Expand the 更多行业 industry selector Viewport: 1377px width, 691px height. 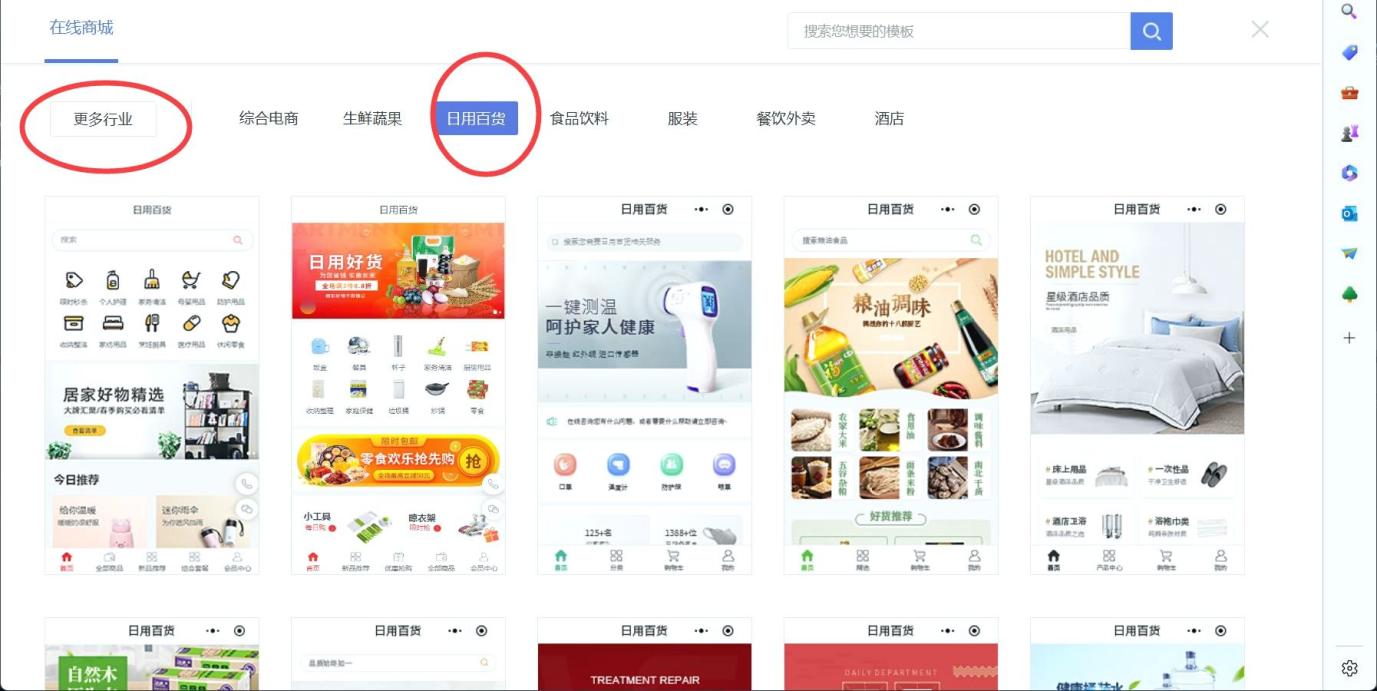(103, 119)
